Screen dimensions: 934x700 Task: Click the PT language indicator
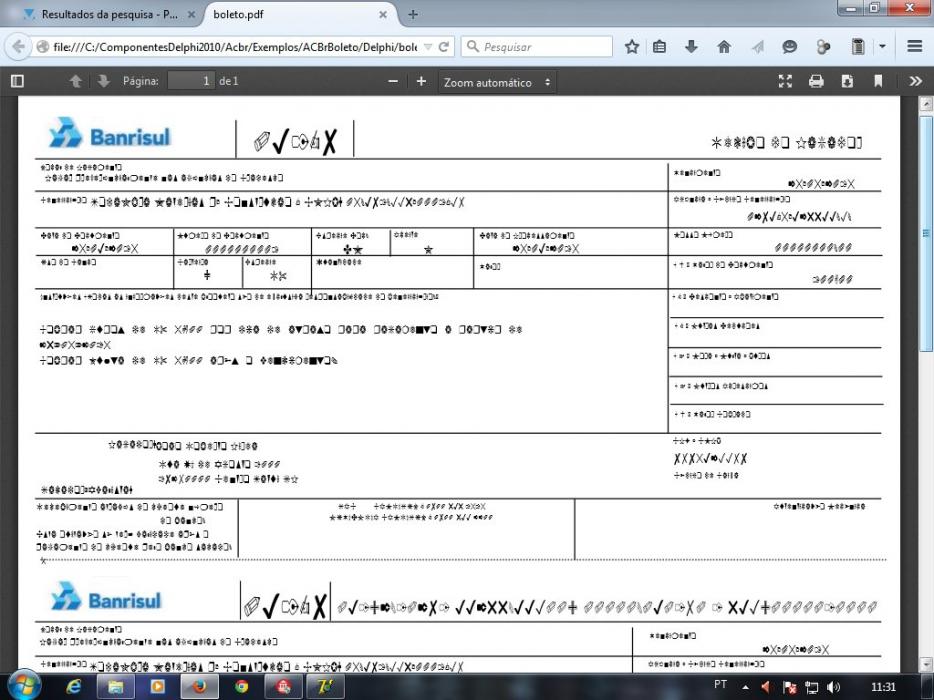pos(720,685)
